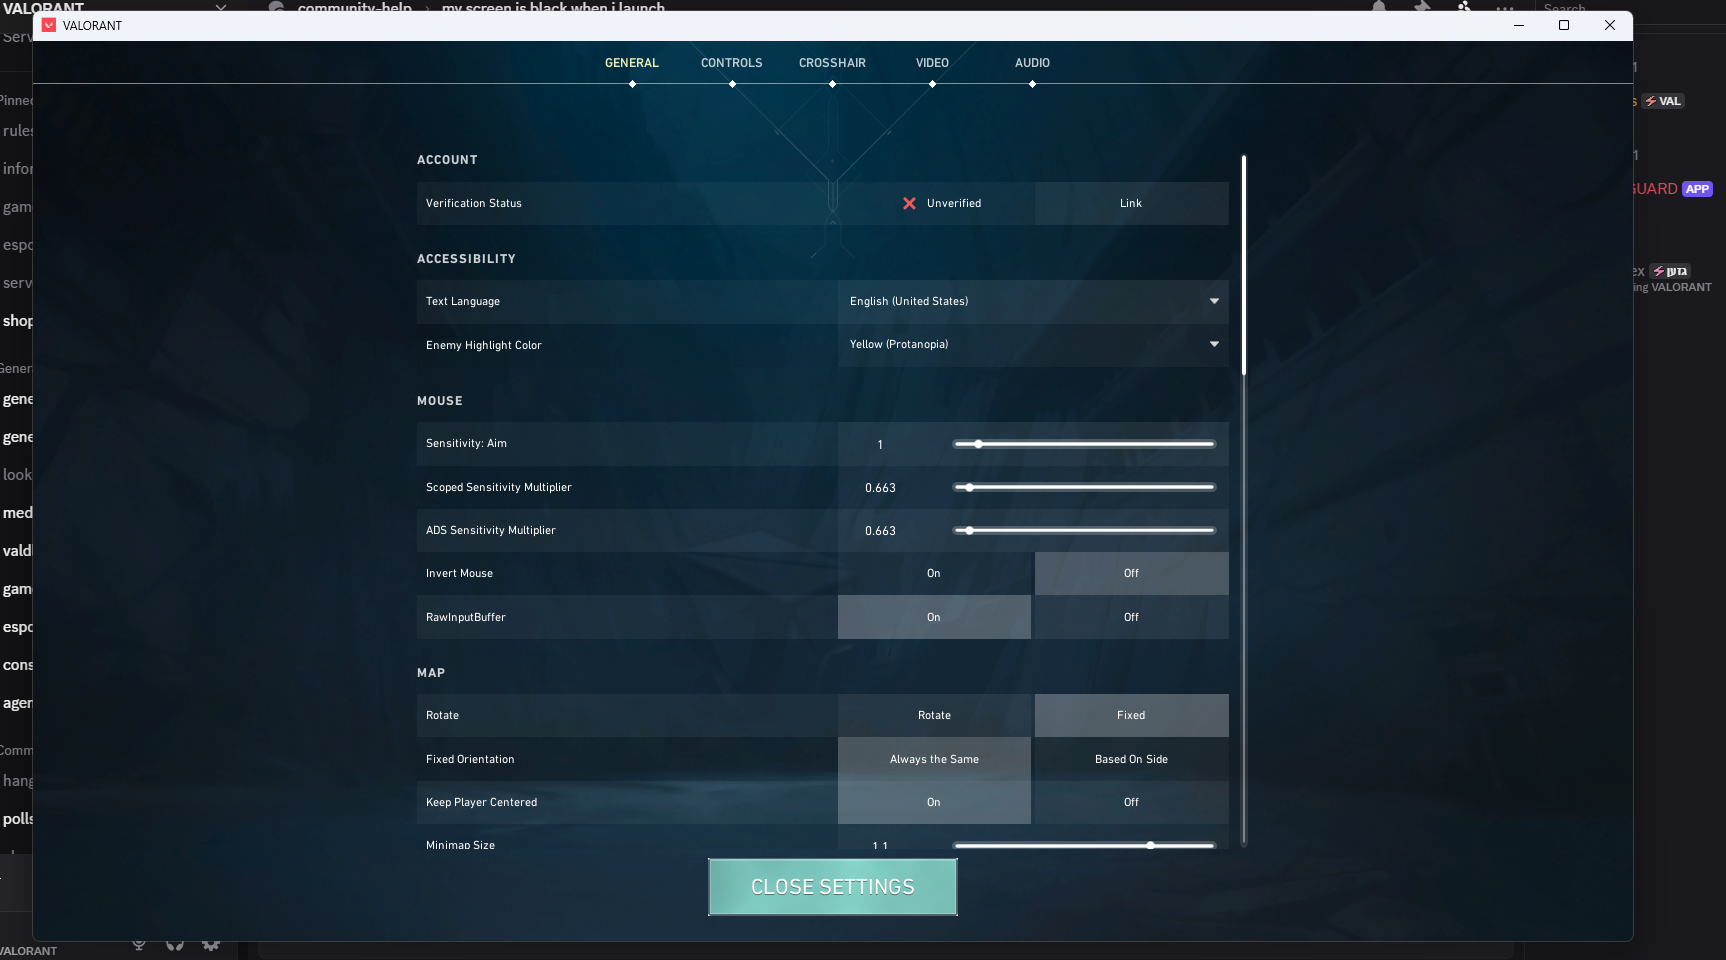Click the VALORANT logo in title bar

click(x=49, y=25)
